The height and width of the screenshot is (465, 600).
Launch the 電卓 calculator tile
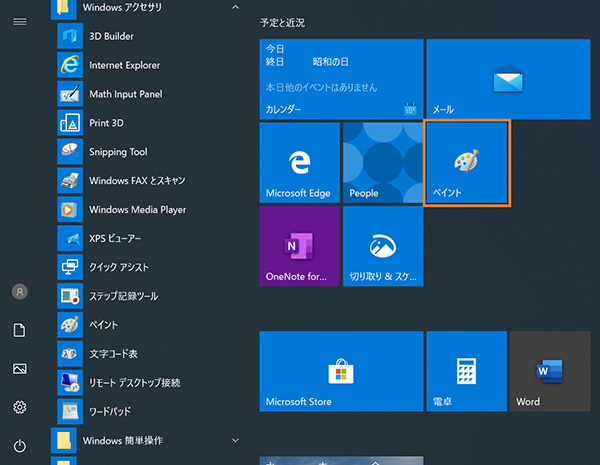pos(467,371)
